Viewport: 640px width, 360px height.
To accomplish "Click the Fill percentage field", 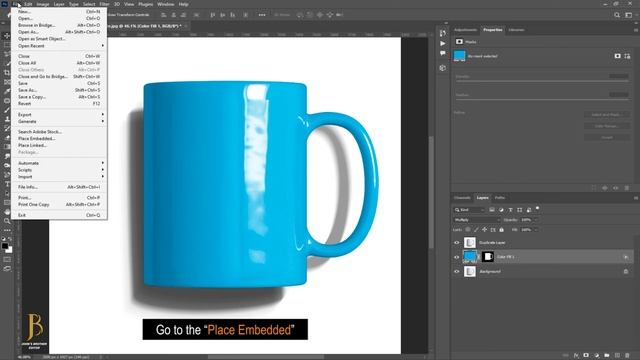I will (x=527, y=230).
